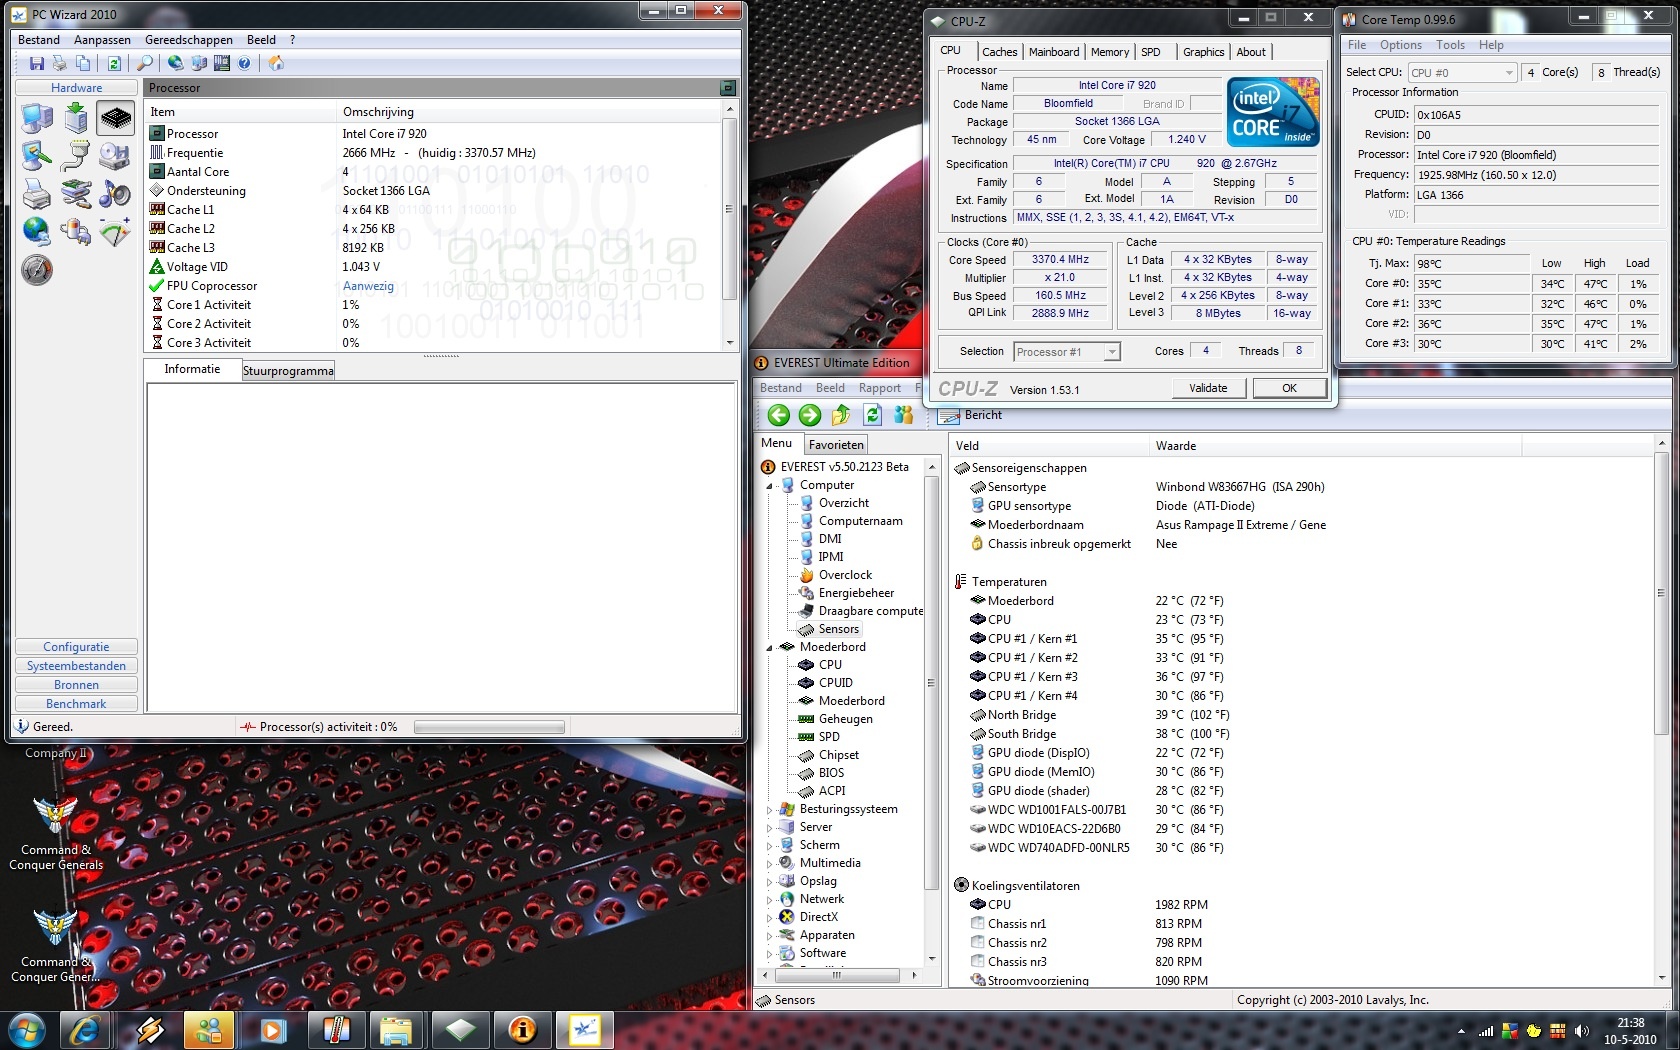The width and height of the screenshot is (1680, 1050).
Task: Open Internet Explorer from the taskbar
Action: click(x=85, y=1029)
